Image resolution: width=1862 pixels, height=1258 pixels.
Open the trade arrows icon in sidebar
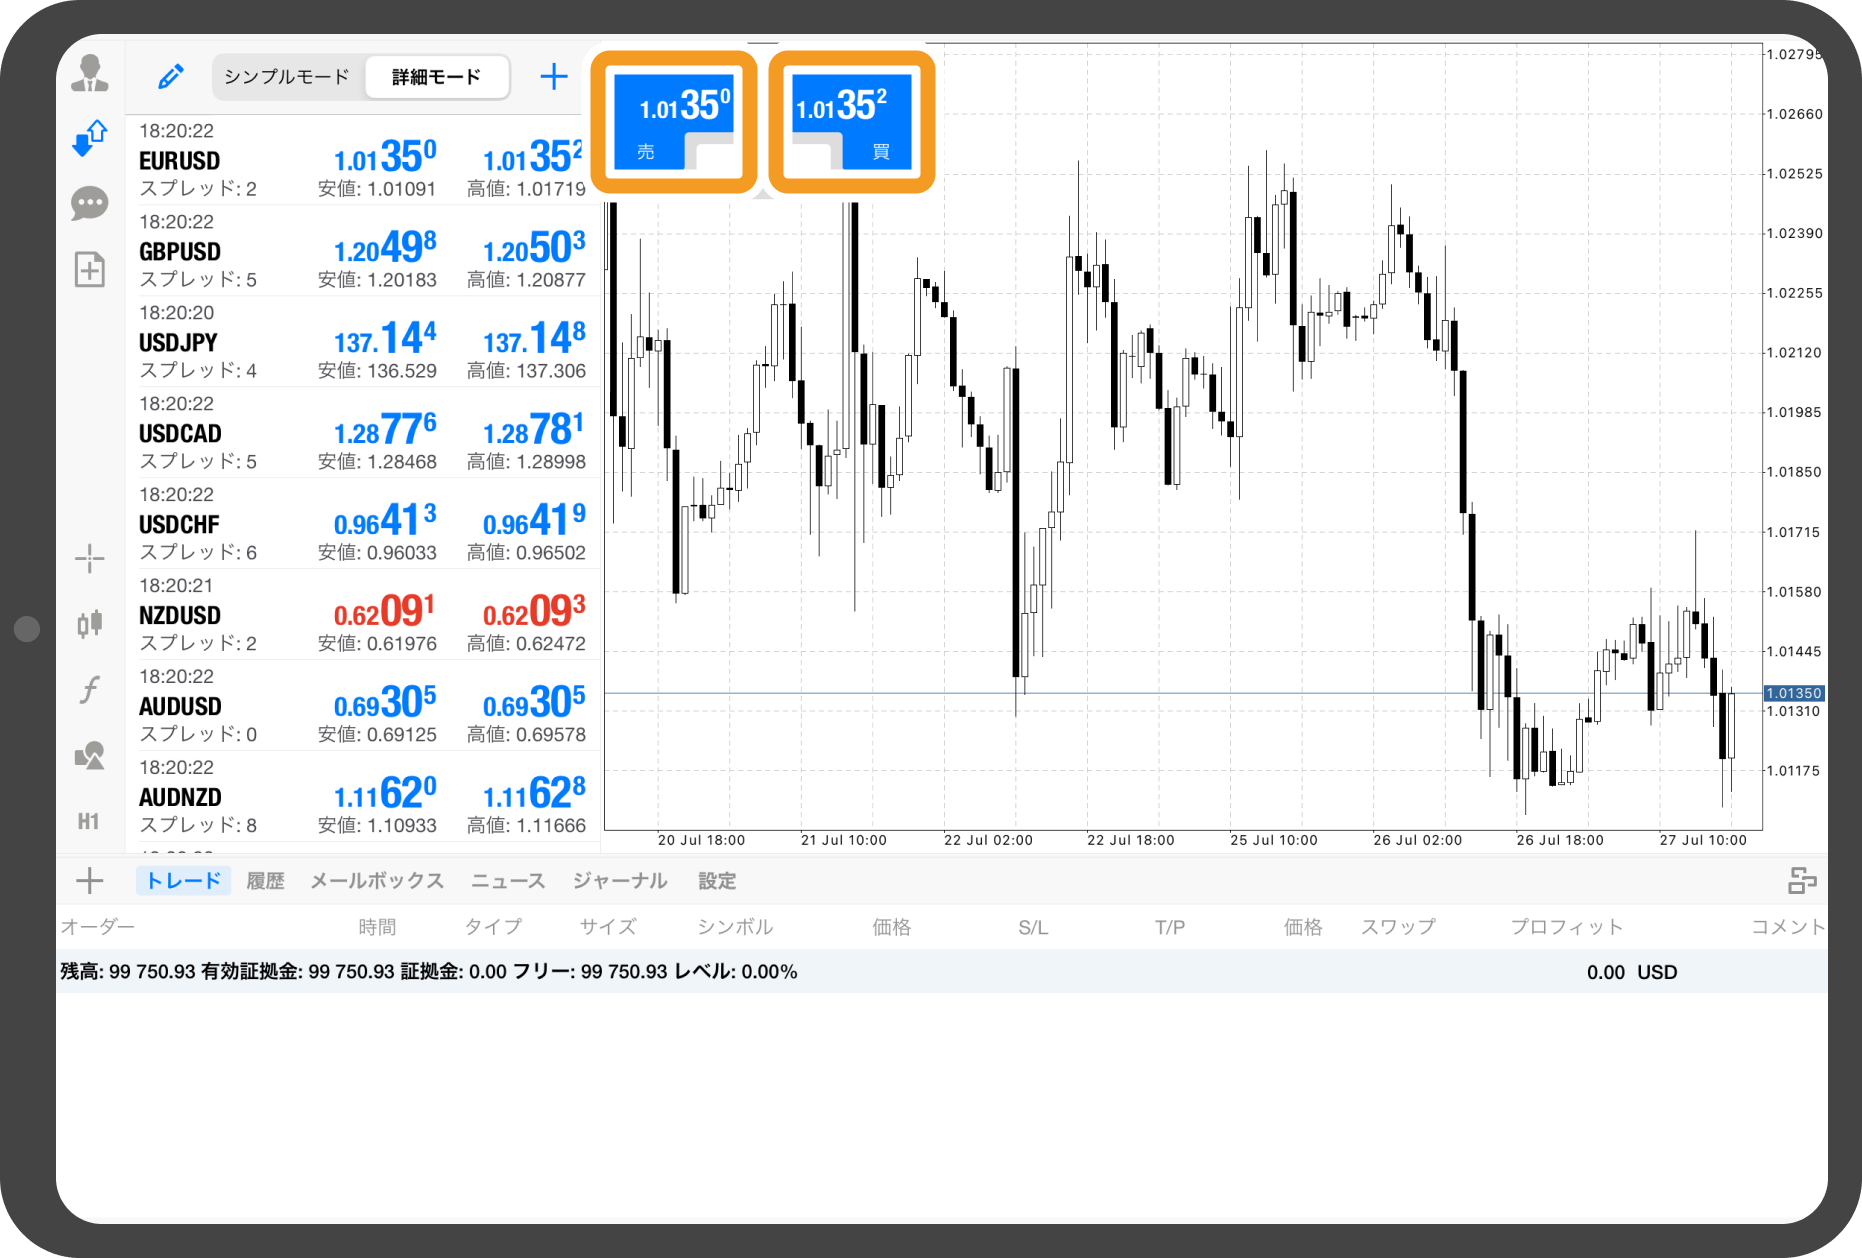[90, 139]
